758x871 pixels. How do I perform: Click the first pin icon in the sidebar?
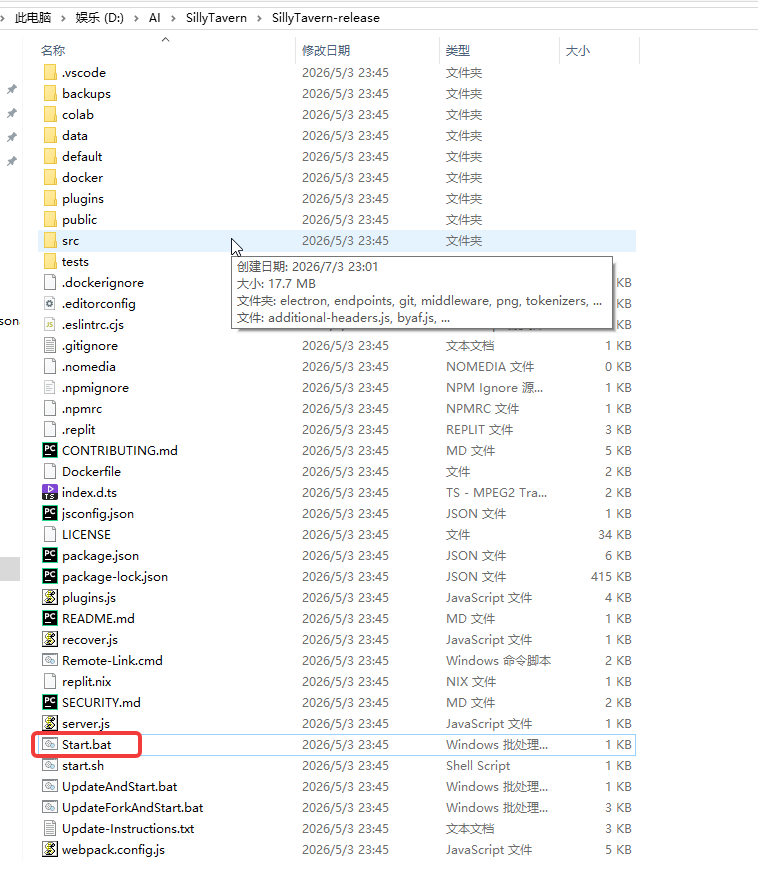pyautogui.click(x=12, y=89)
